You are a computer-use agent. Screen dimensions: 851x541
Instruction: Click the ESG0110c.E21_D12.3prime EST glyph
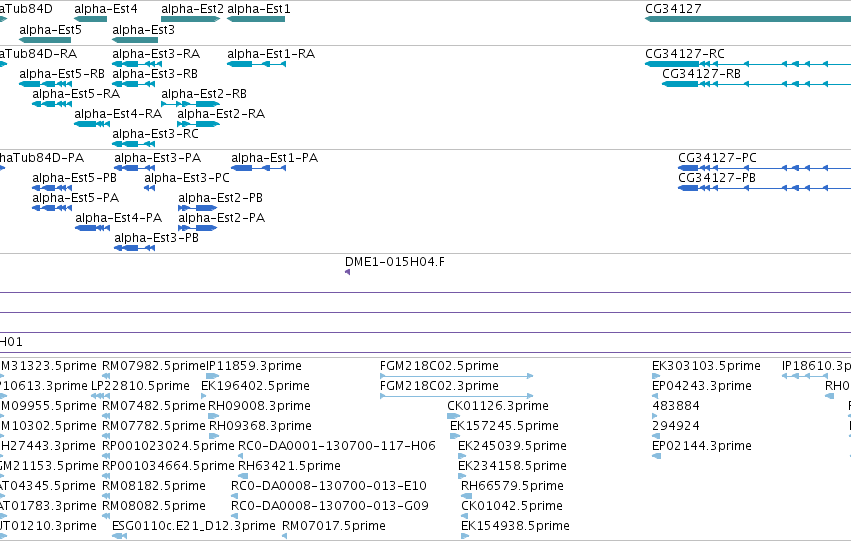(119, 536)
